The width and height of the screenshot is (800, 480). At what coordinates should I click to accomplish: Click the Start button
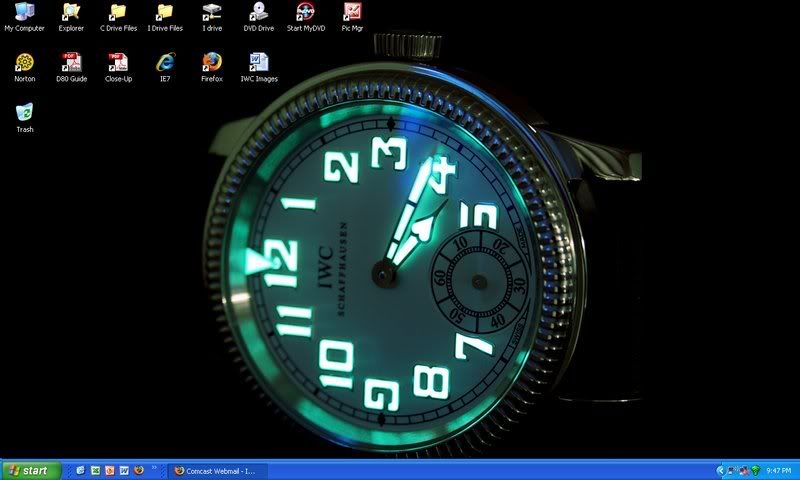click(x=31, y=470)
